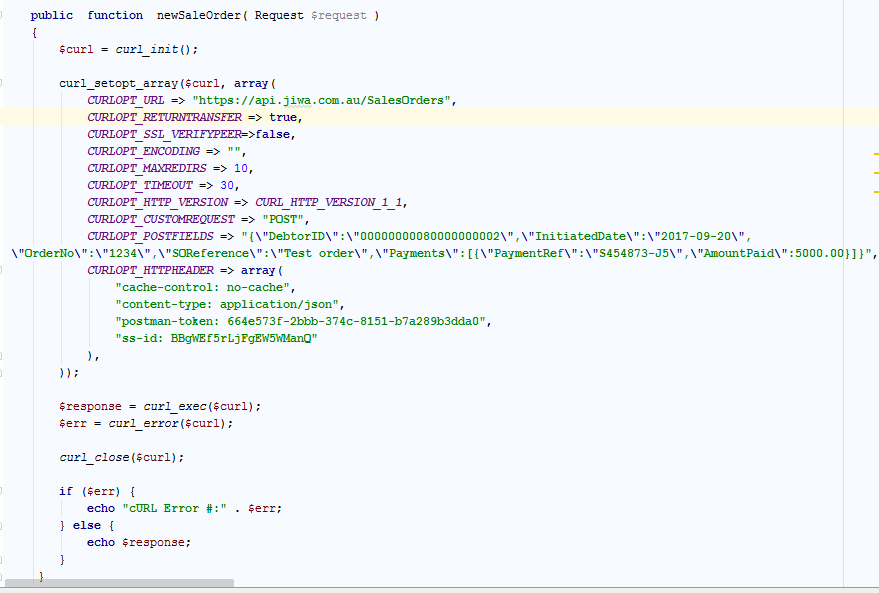Click the 'https://api.jiwa.com.au/SalesOrders' URL string
Viewport: 879px width, 593px height.
click(321, 100)
